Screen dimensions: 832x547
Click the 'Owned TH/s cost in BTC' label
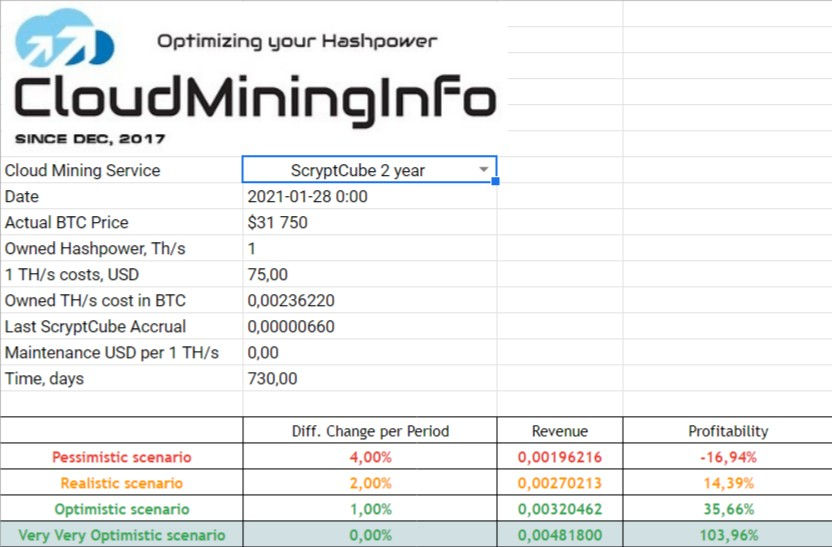click(x=95, y=300)
